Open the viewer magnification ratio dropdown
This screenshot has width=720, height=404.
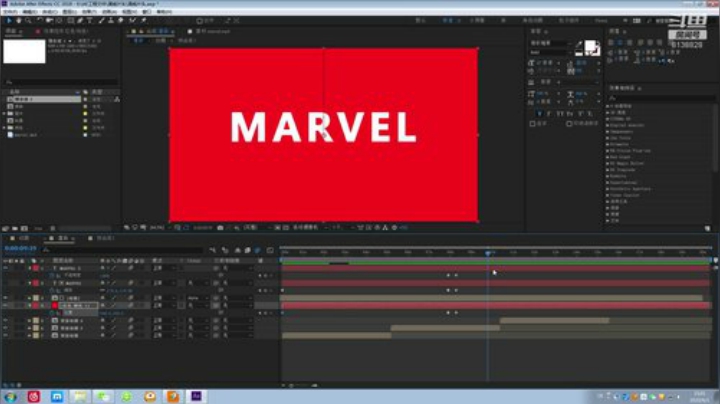158,228
